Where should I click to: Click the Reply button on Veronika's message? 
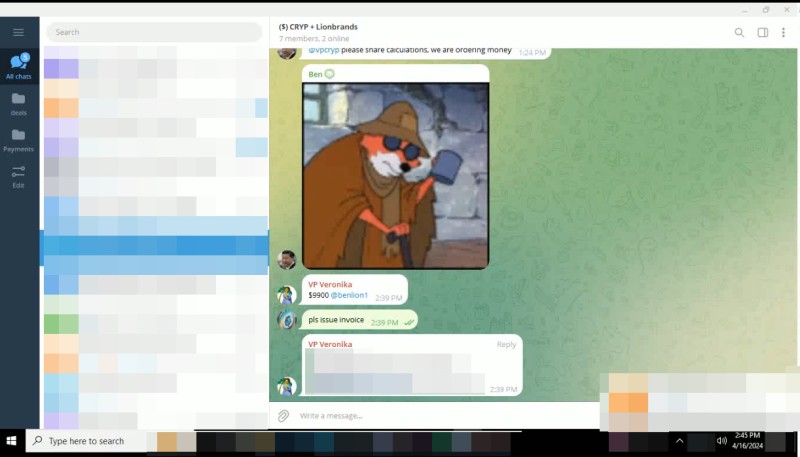[506, 345]
